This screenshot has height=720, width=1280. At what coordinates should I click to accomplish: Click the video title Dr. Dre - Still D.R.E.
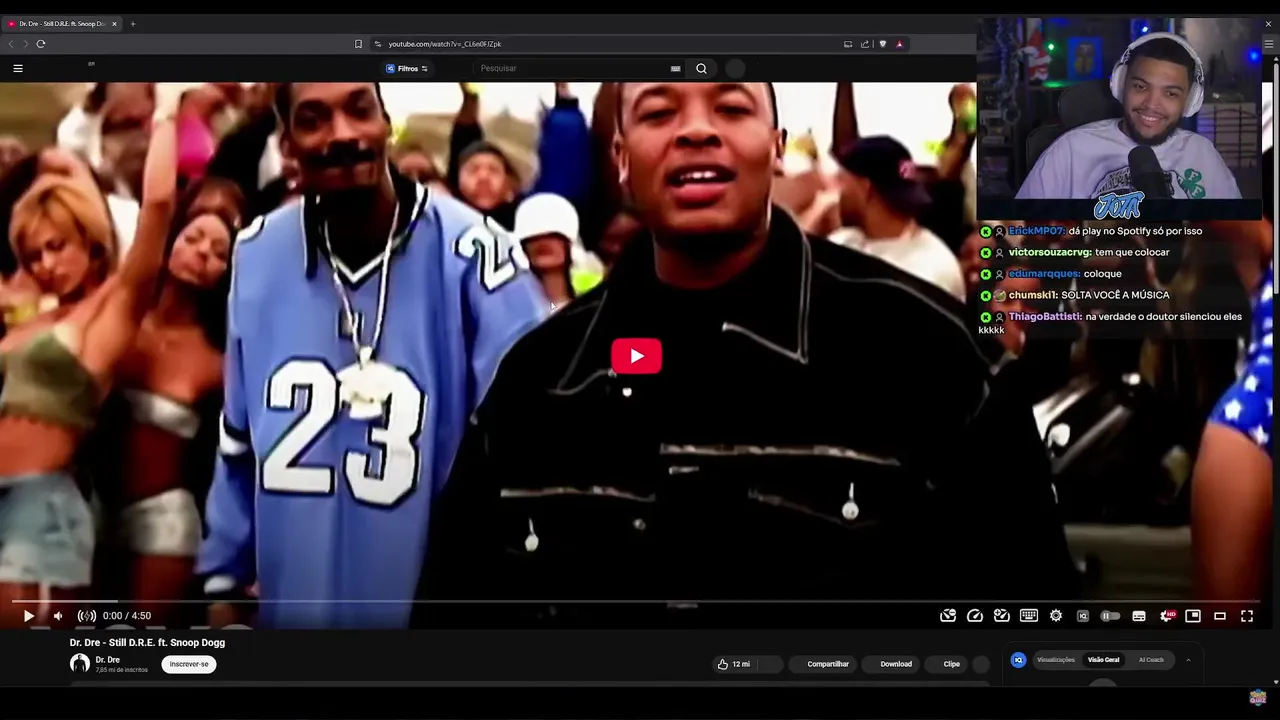147,643
